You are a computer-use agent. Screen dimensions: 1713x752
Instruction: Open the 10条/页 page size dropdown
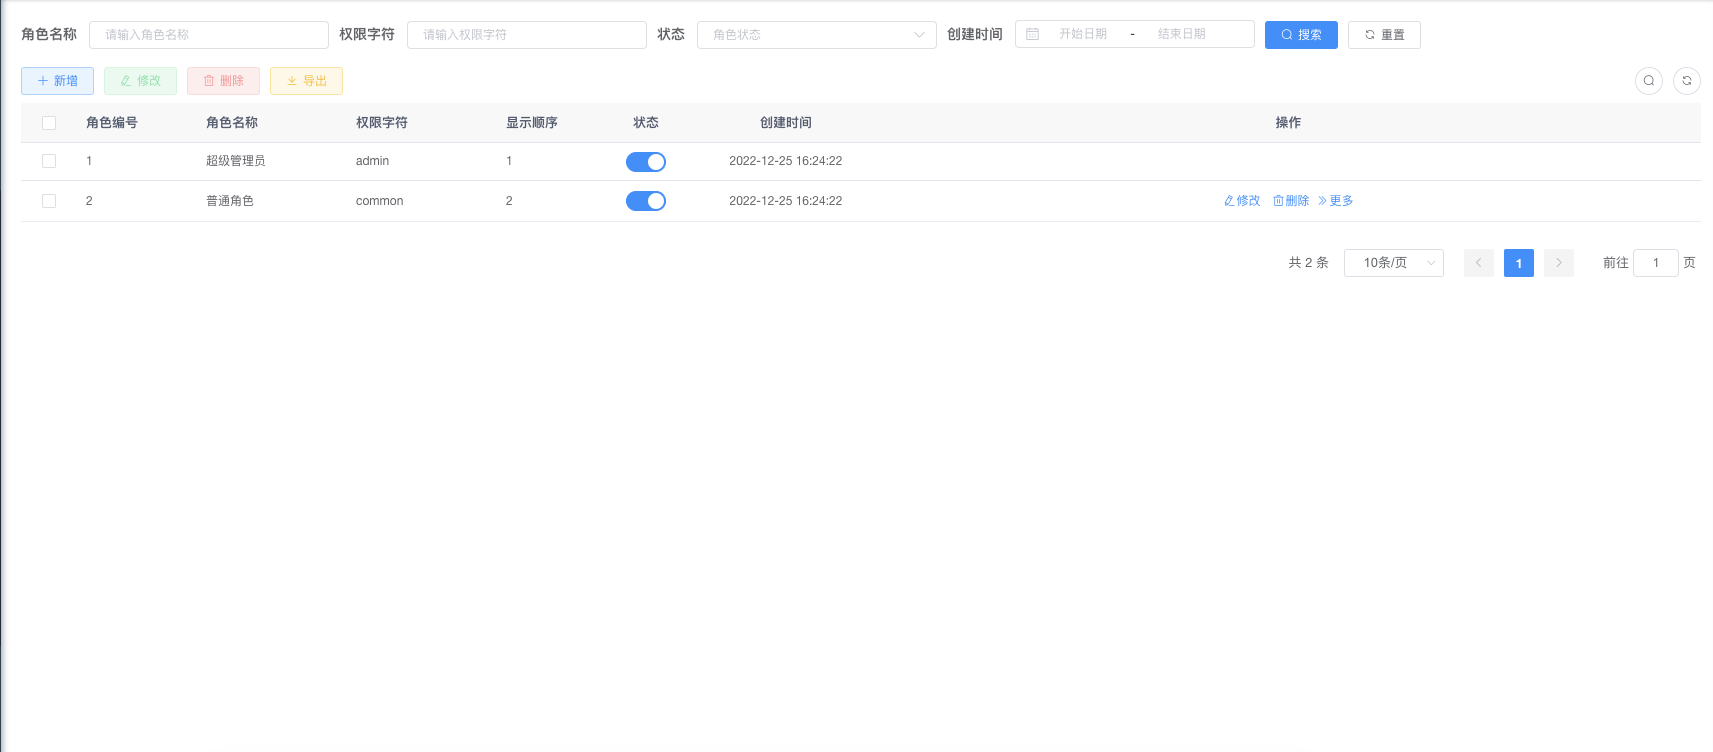pos(1394,263)
